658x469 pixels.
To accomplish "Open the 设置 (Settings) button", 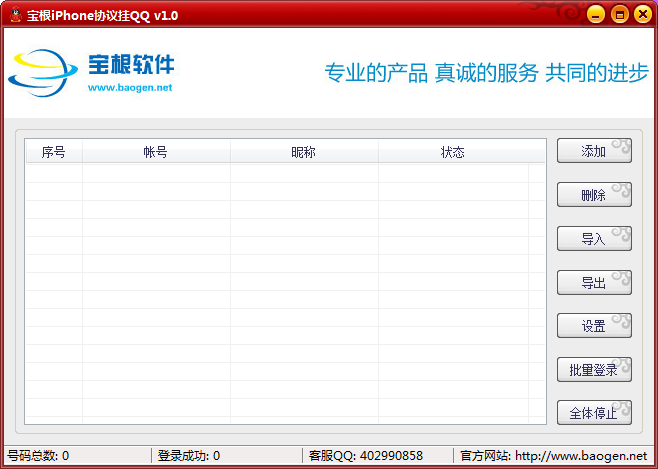I will (594, 326).
